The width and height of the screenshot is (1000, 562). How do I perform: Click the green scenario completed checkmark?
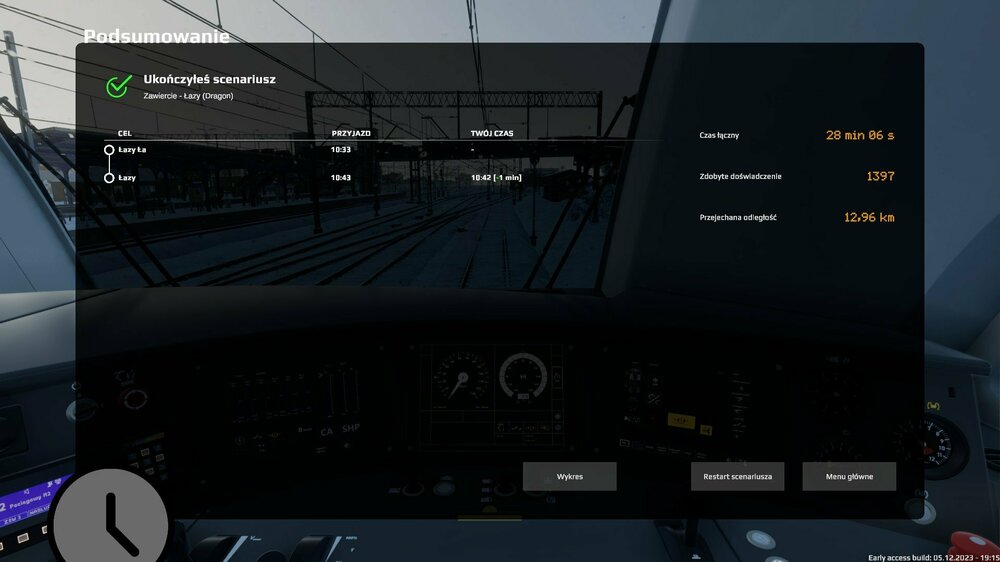click(x=119, y=85)
